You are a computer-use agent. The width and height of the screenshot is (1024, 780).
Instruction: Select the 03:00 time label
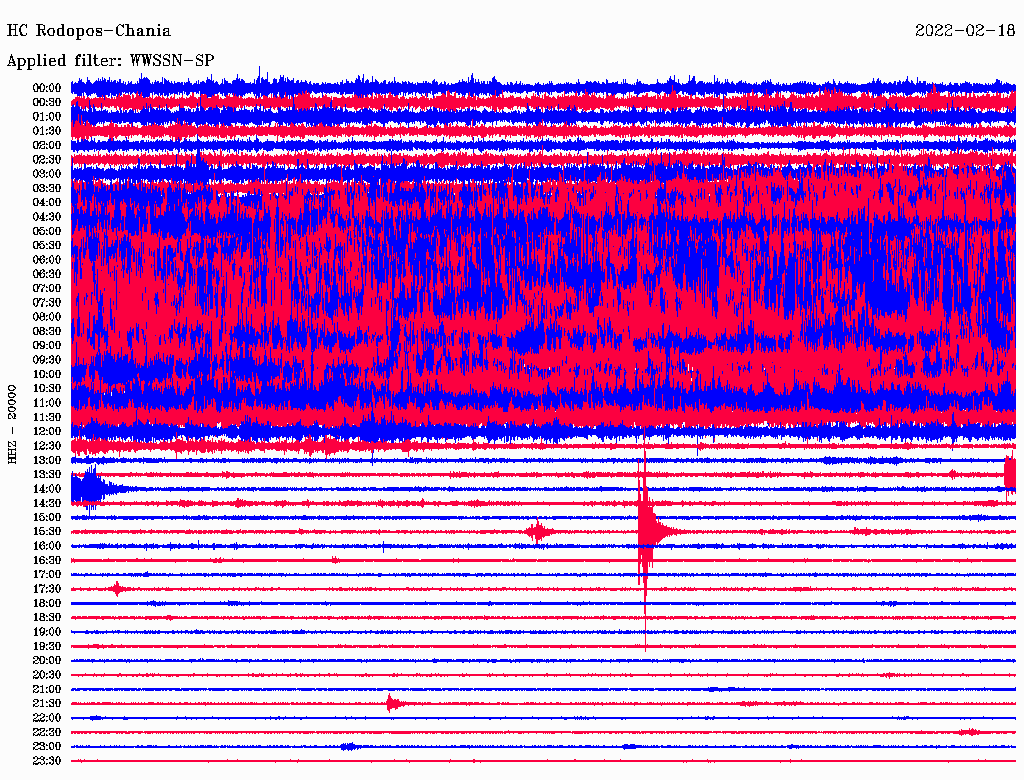coord(47,174)
